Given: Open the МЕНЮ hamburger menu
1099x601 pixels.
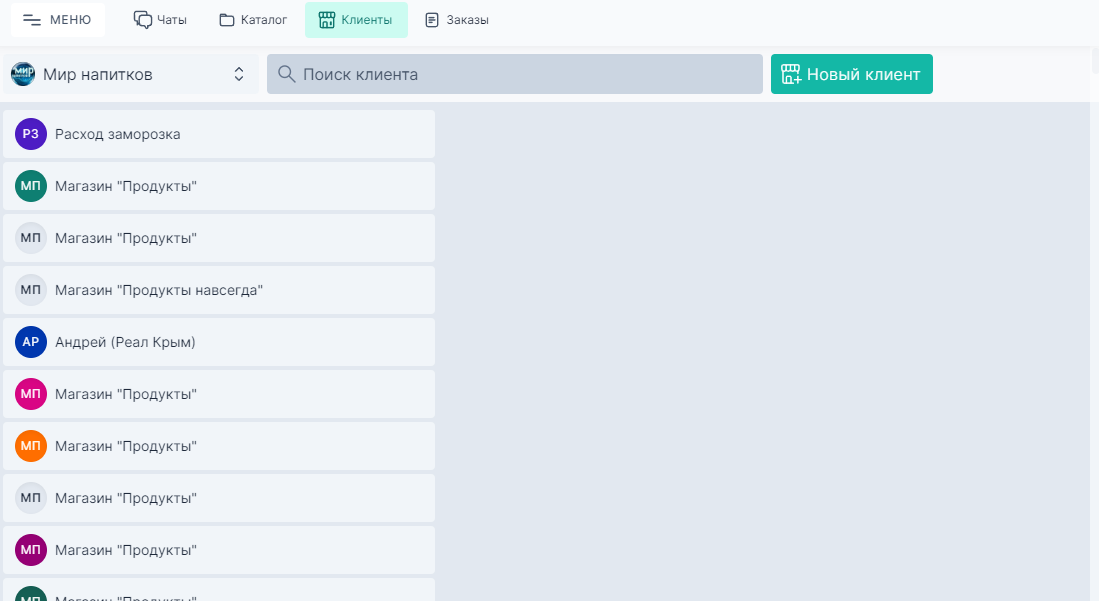Looking at the screenshot, I should tap(57, 20).
